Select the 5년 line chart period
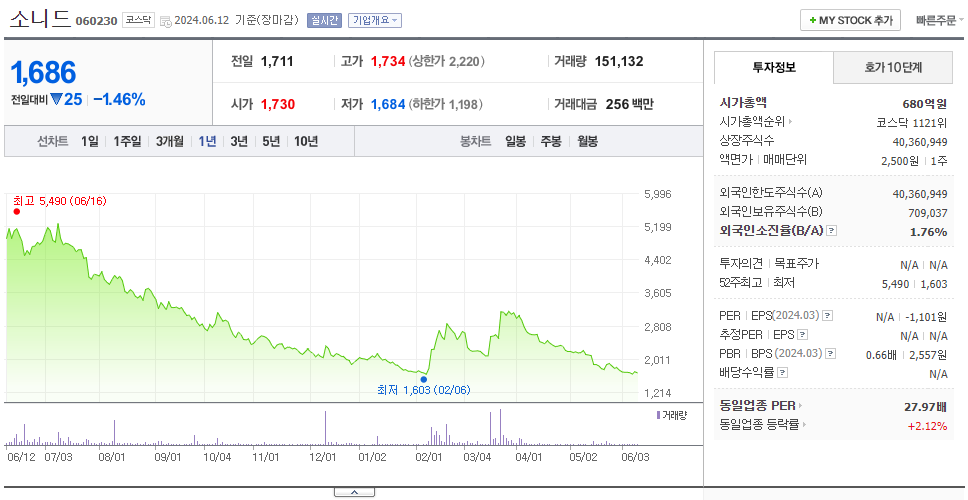The height and width of the screenshot is (500, 968). click(x=271, y=141)
